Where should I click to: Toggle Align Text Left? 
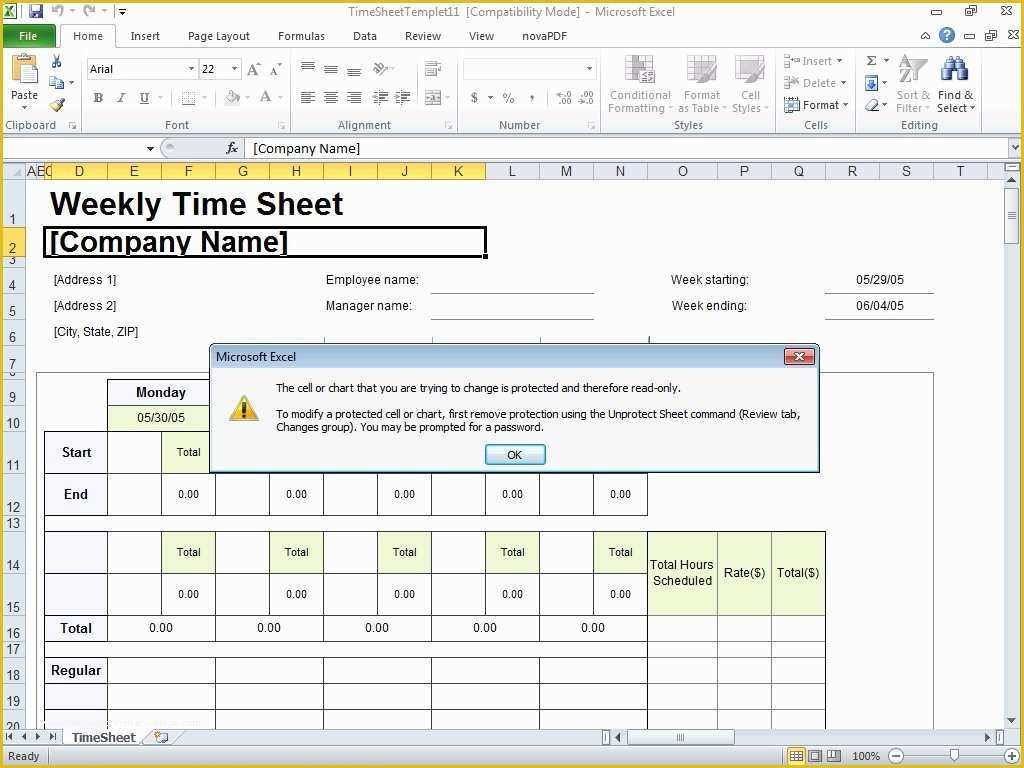tap(308, 98)
